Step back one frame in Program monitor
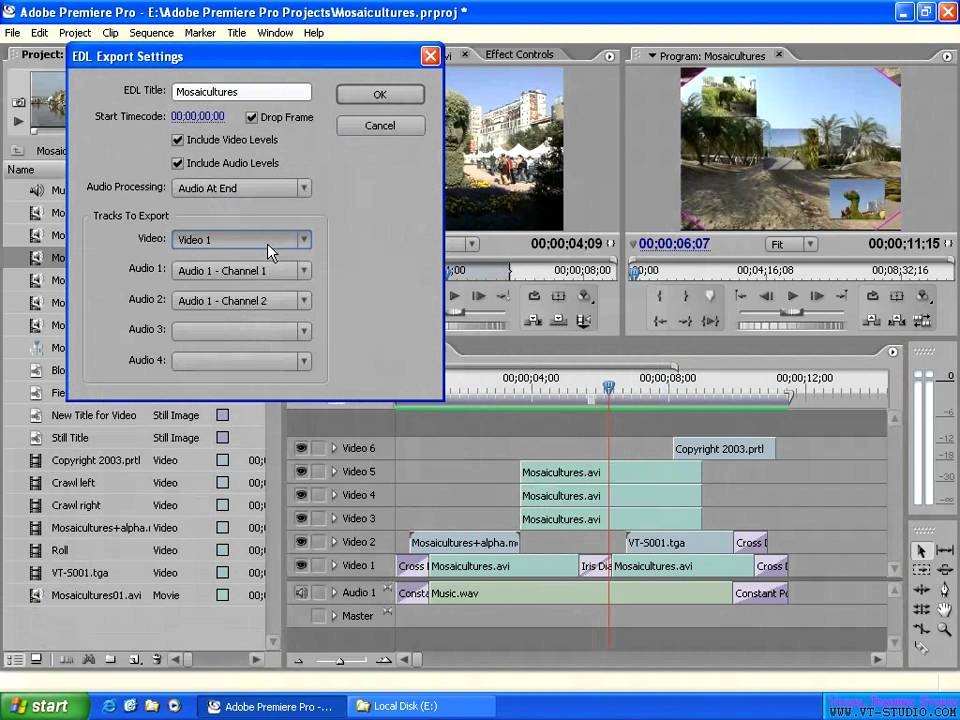Viewport: 960px width, 720px height. click(766, 296)
